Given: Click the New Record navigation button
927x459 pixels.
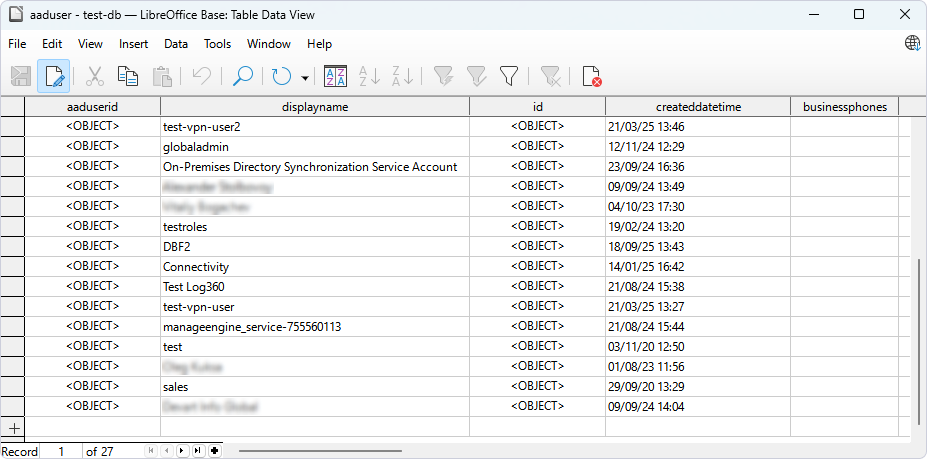Looking at the screenshot, I should click(215, 451).
